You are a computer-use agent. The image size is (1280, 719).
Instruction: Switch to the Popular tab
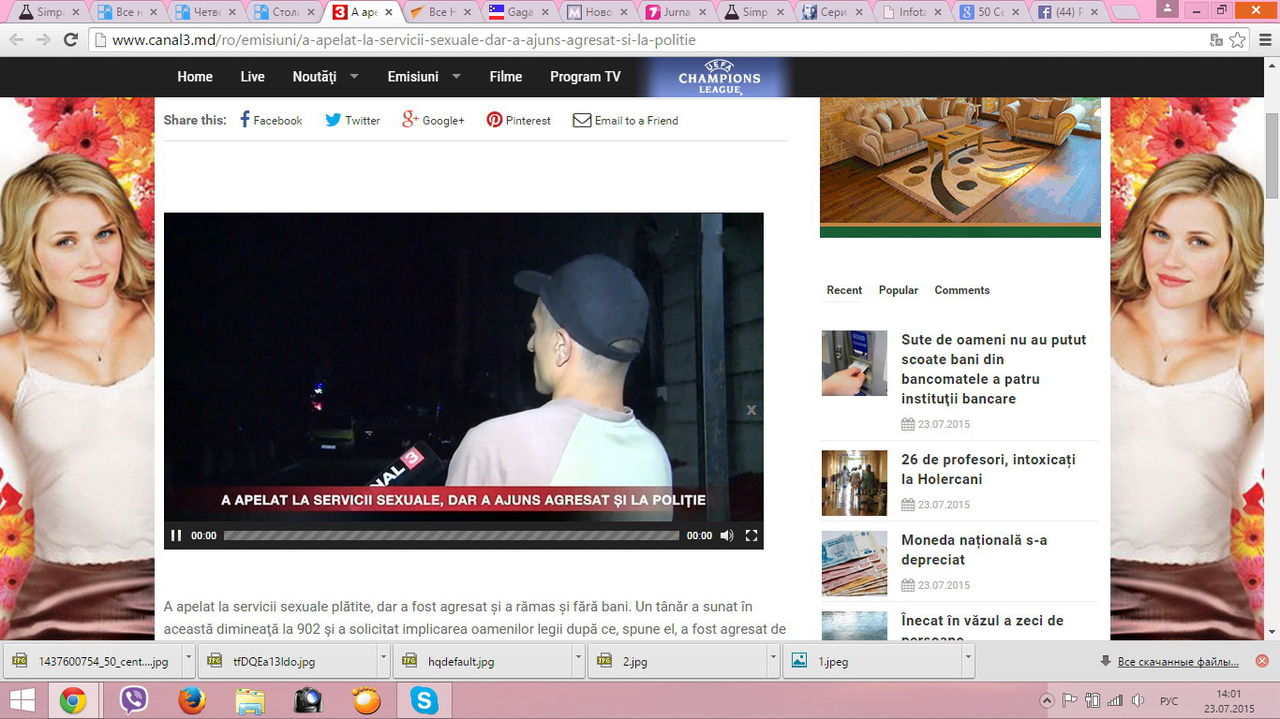(898, 290)
